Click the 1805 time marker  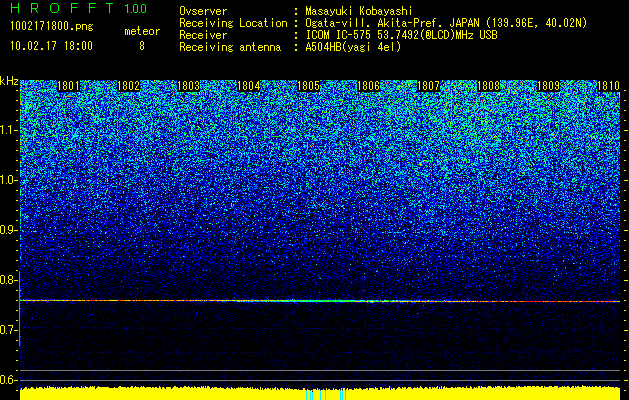pyautogui.click(x=308, y=86)
